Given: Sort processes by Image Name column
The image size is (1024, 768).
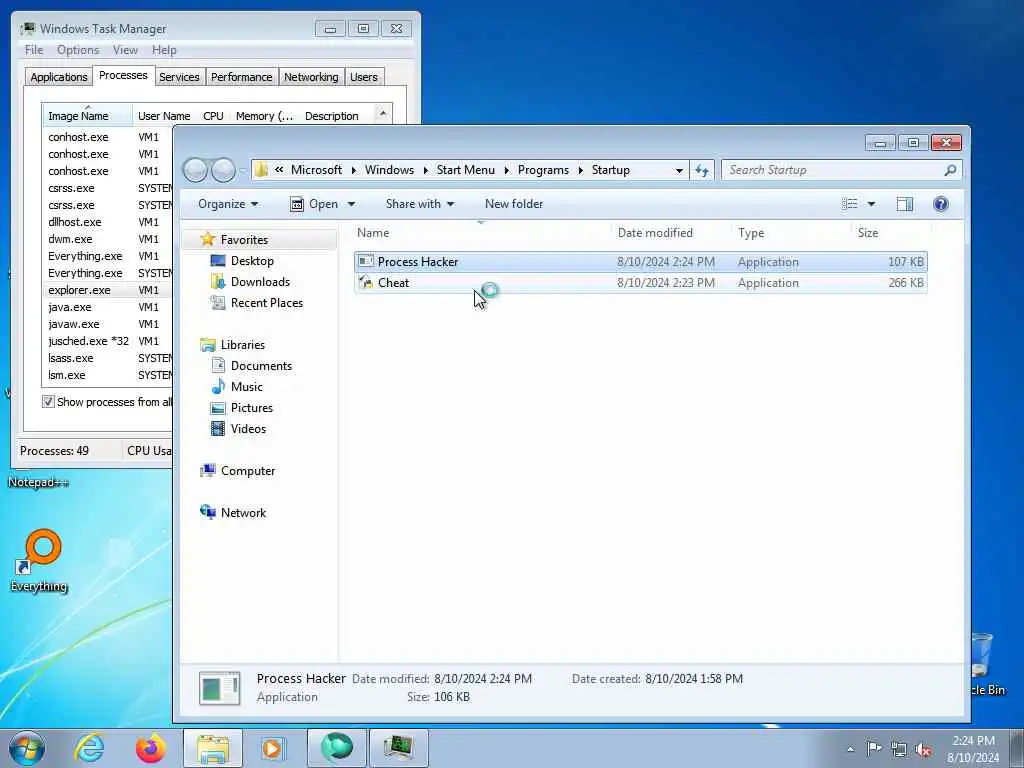Looking at the screenshot, I should [88, 116].
